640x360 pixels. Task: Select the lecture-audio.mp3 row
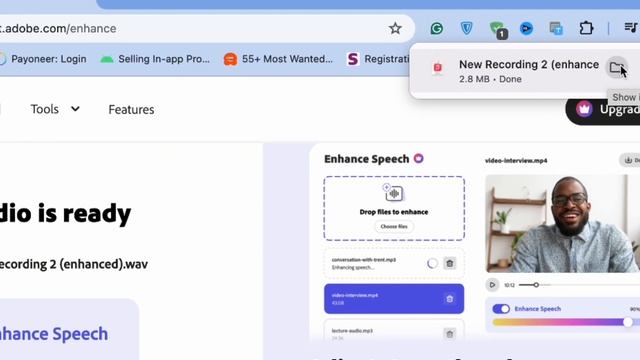click(x=394, y=331)
